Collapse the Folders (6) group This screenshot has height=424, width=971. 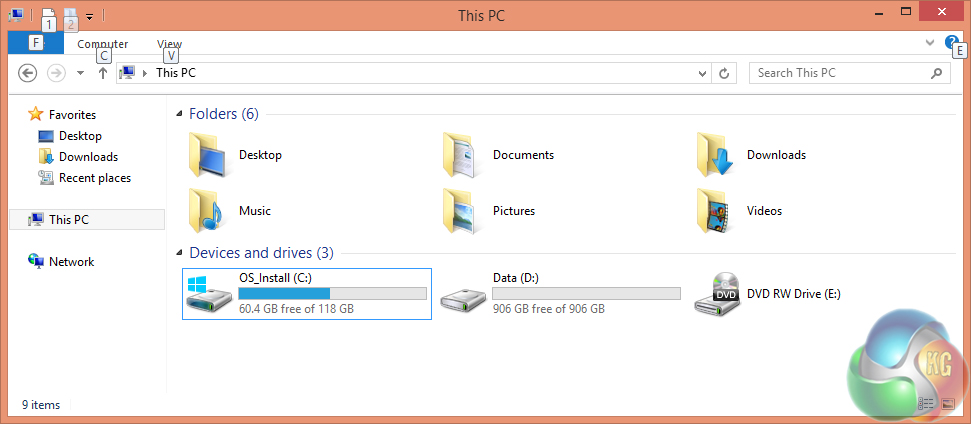[x=180, y=114]
